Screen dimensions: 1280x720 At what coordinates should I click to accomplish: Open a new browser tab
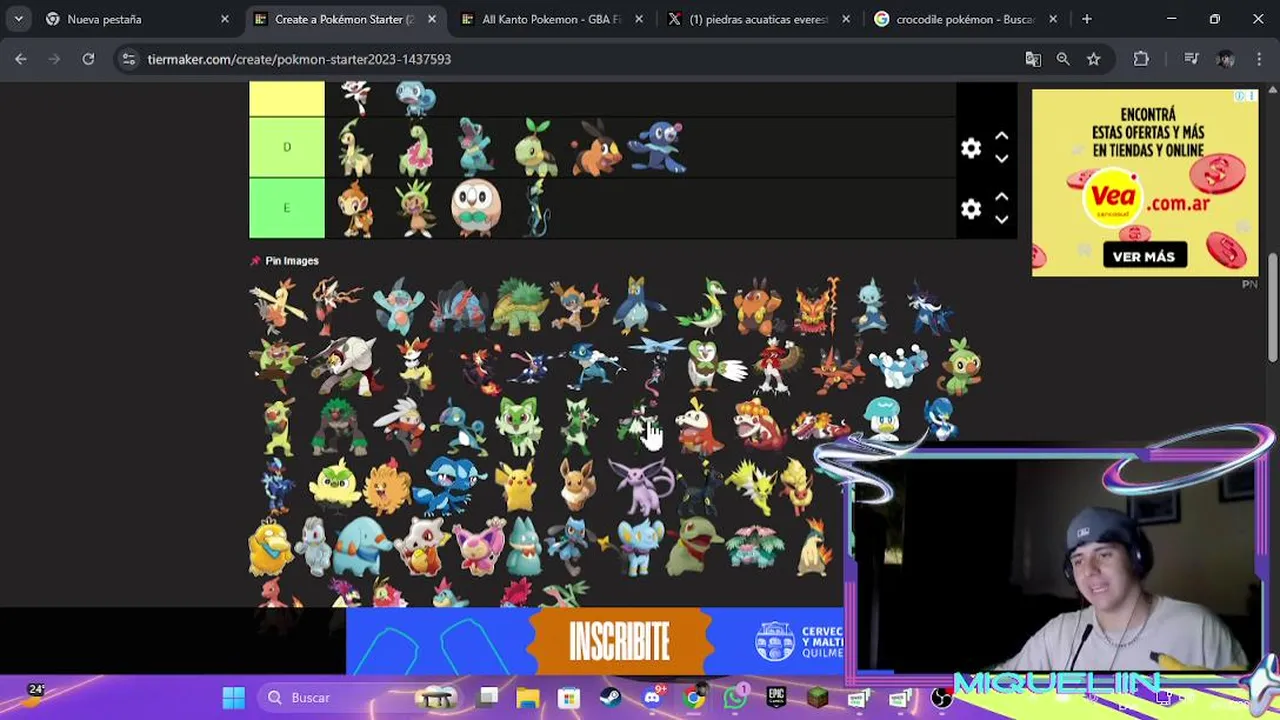click(x=1086, y=19)
